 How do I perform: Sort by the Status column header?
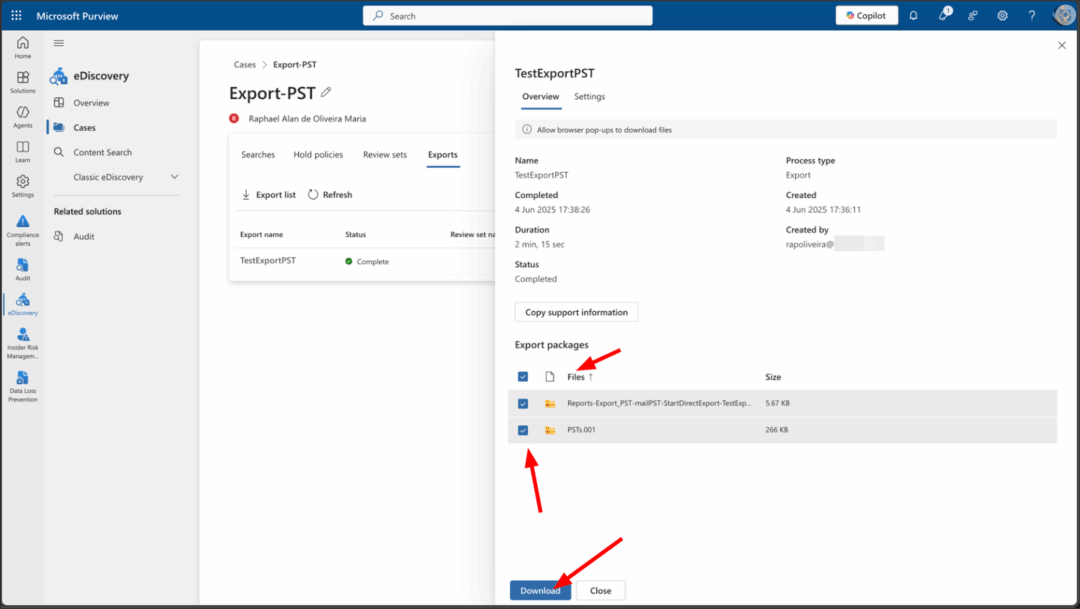tap(355, 234)
